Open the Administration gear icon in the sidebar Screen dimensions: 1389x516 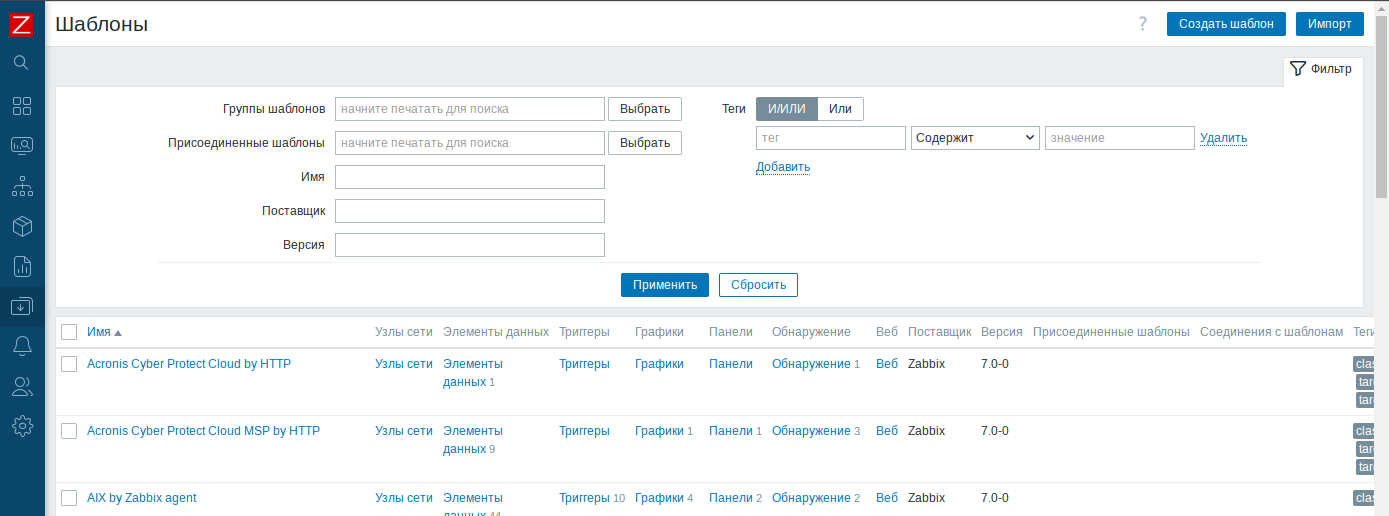click(22, 426)
